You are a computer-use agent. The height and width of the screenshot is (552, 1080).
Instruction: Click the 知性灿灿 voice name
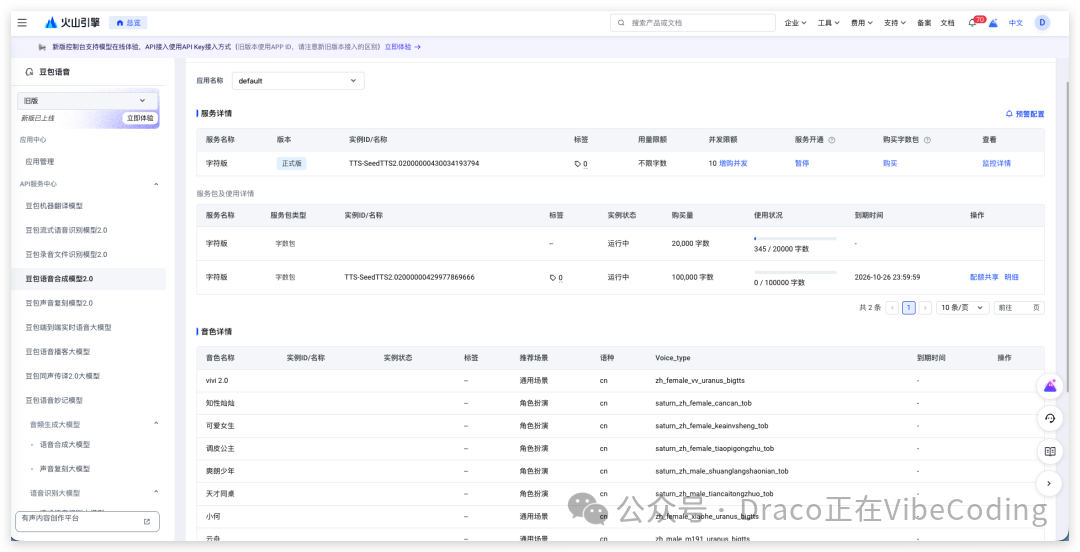(x=220, y=403)
